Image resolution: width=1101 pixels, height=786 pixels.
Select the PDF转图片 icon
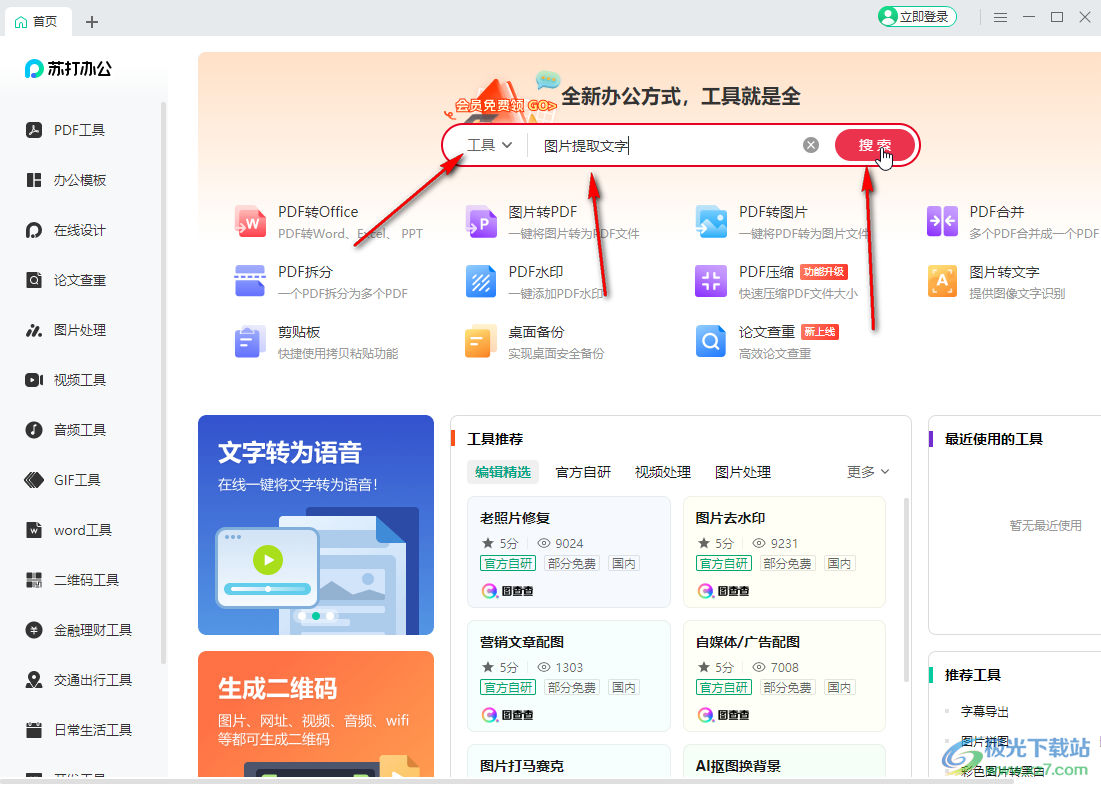click(x=711, y=221)
